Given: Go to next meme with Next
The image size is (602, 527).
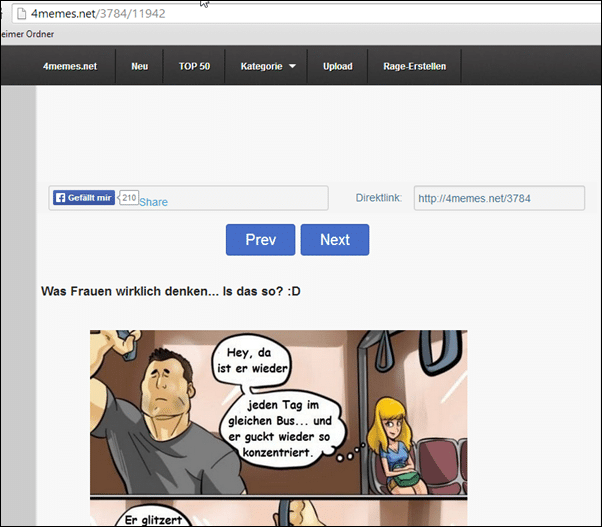Looking at the screenshot, I should [x=335, y=240].
